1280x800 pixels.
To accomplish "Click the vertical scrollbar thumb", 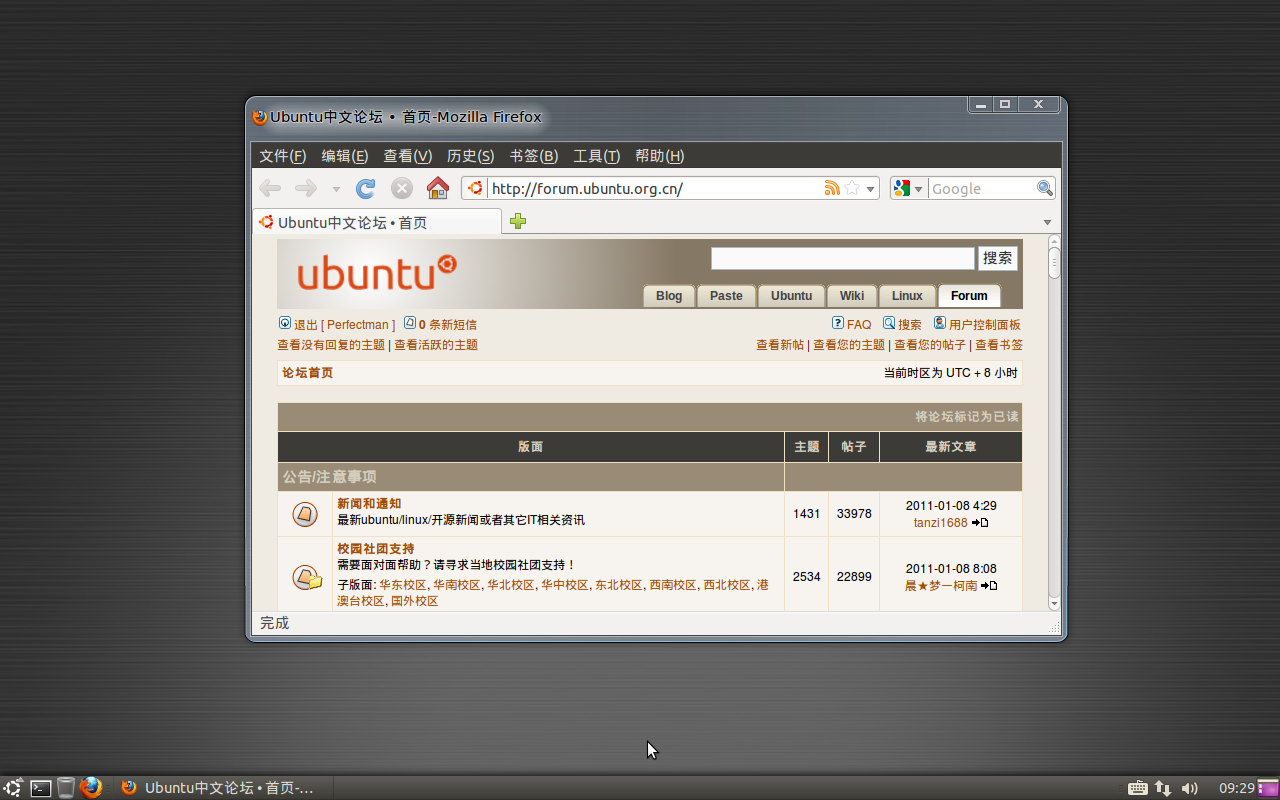I will point(1054,263).
